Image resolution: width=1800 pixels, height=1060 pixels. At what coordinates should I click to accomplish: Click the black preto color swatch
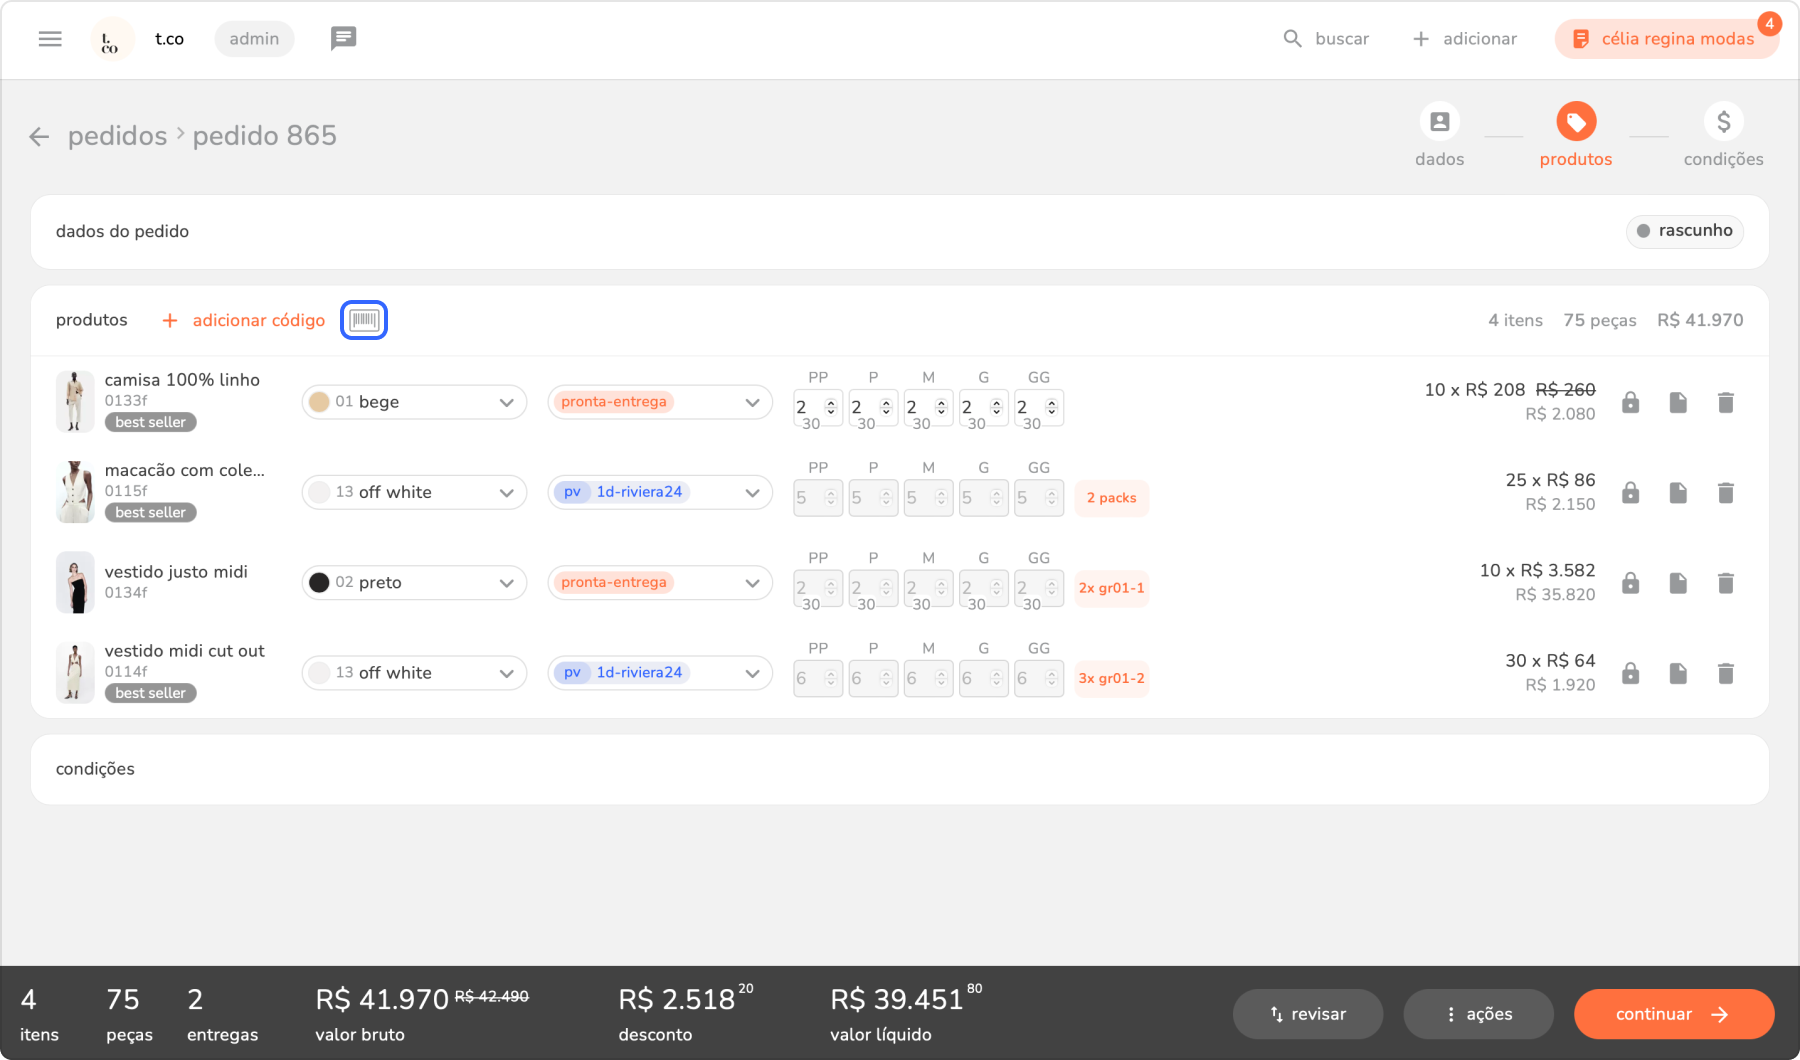tap(319, 583)
